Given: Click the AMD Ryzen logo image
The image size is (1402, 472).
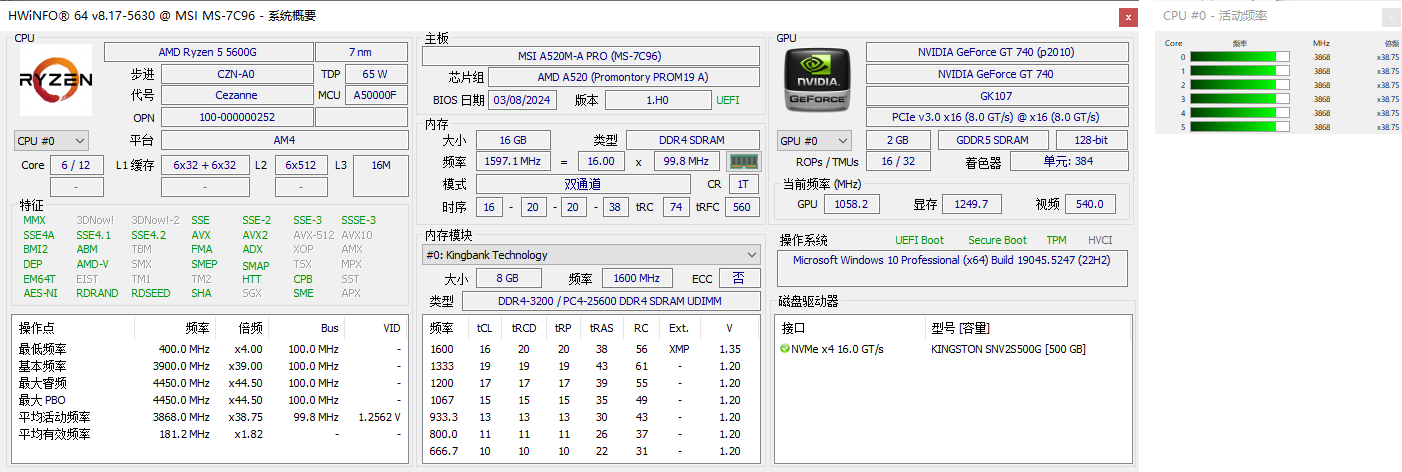Looking at the screenshot, I should tap(56, 79).
